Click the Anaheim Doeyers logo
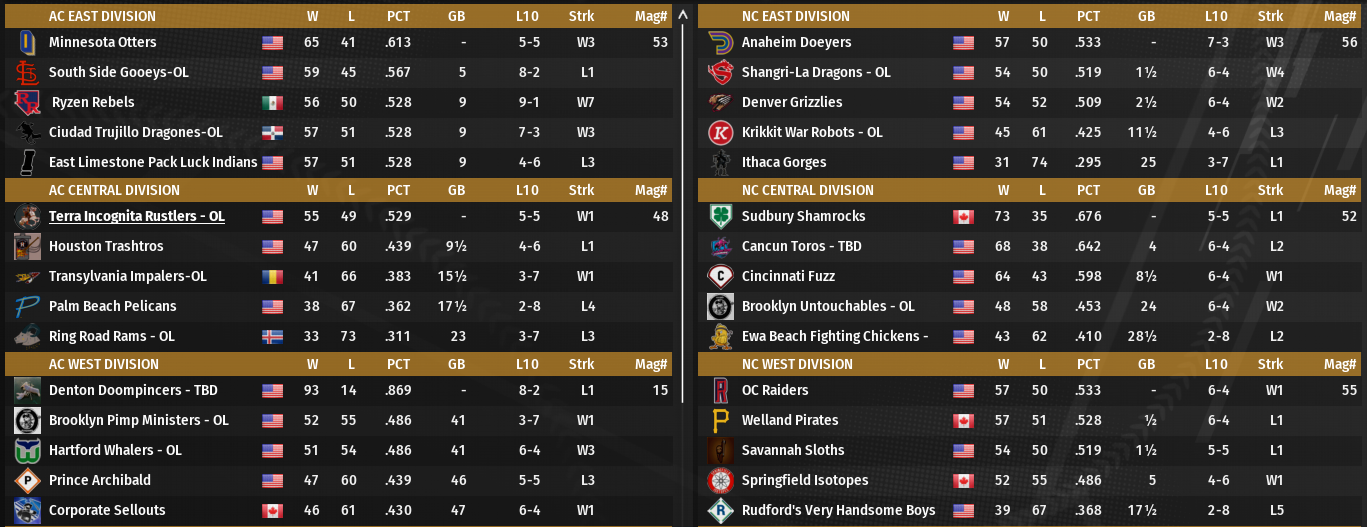The width and height of the screenshot is (1367, 527). pos(720,43)
